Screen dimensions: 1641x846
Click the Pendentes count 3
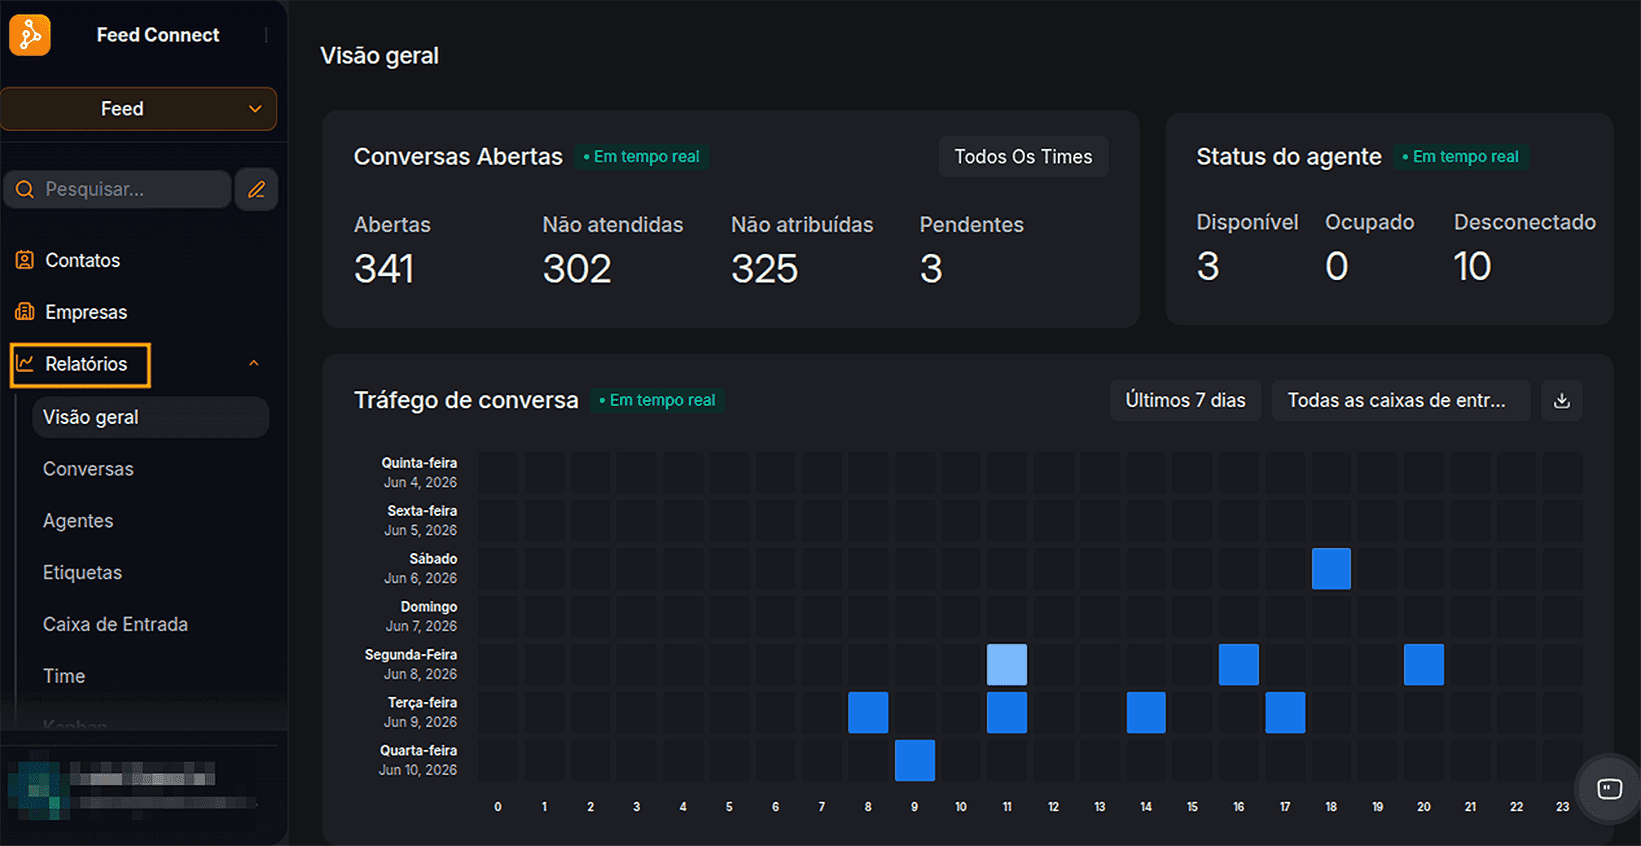point(931,269)
